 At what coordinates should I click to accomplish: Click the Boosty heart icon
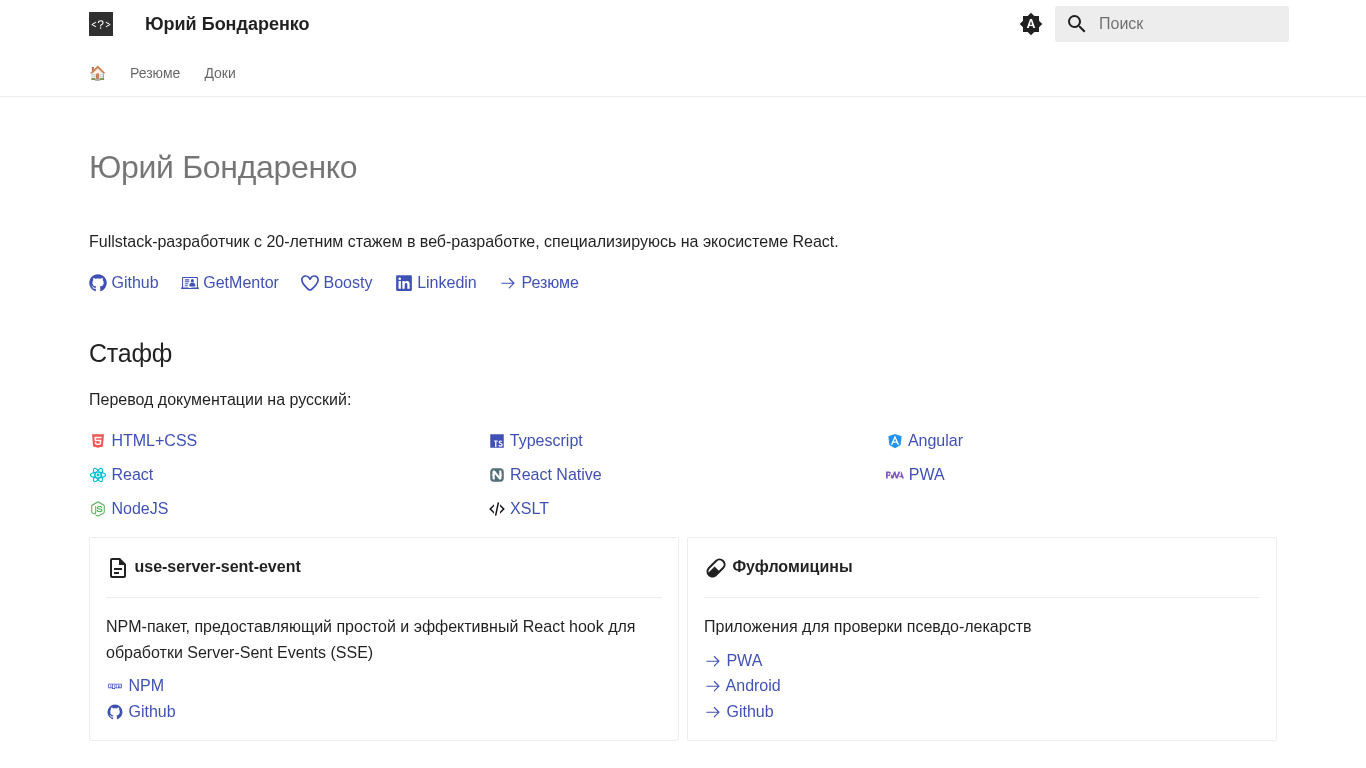coord(310,283)
